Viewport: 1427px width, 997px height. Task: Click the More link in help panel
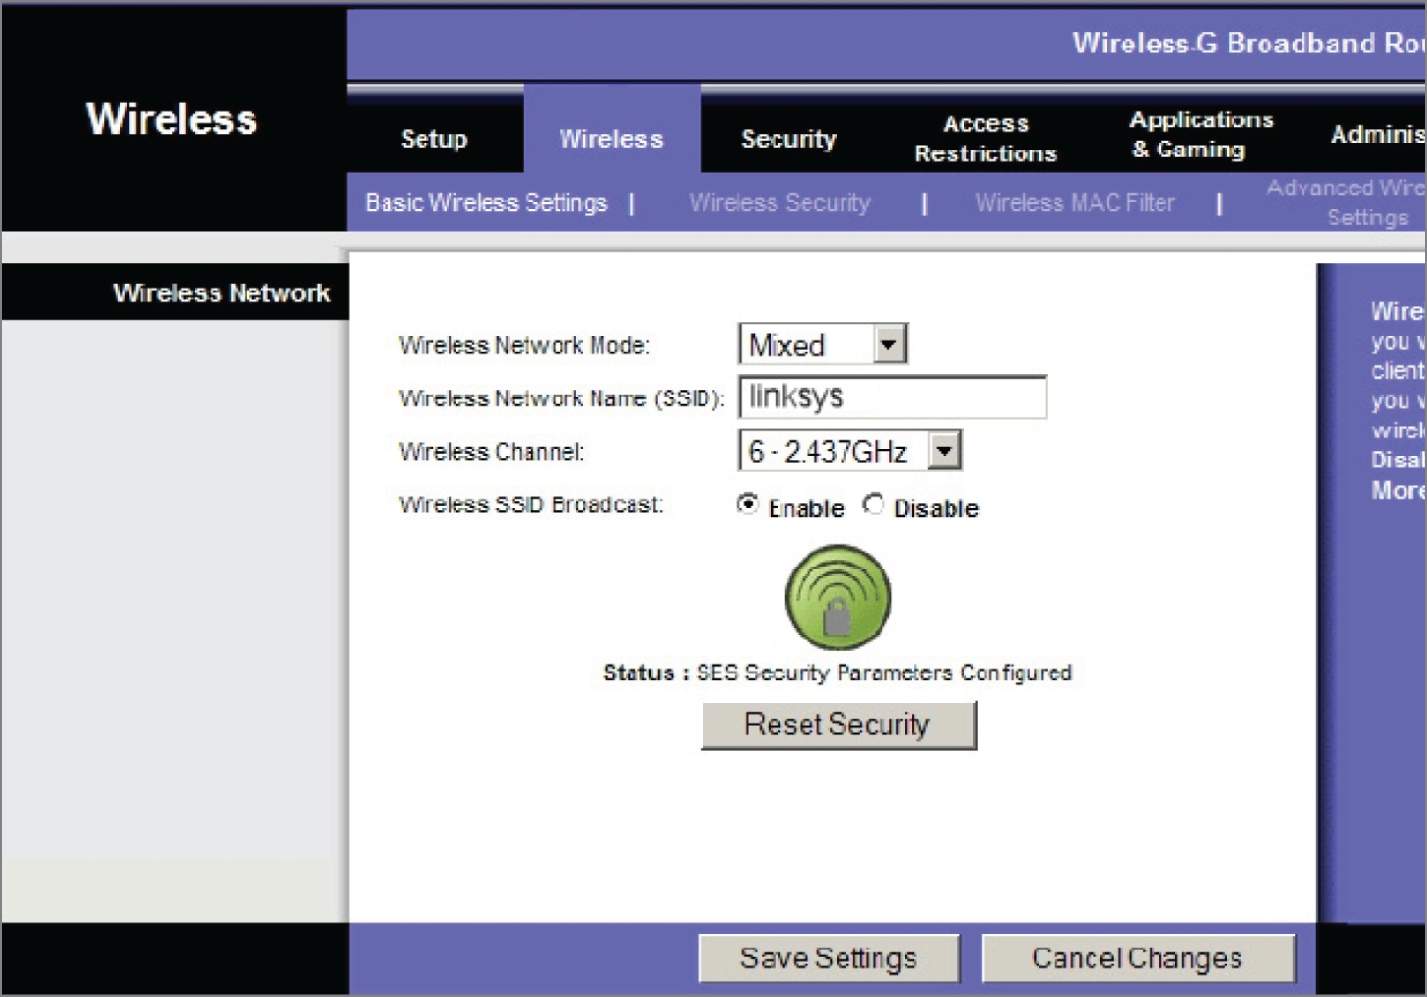pos(1397,490)
